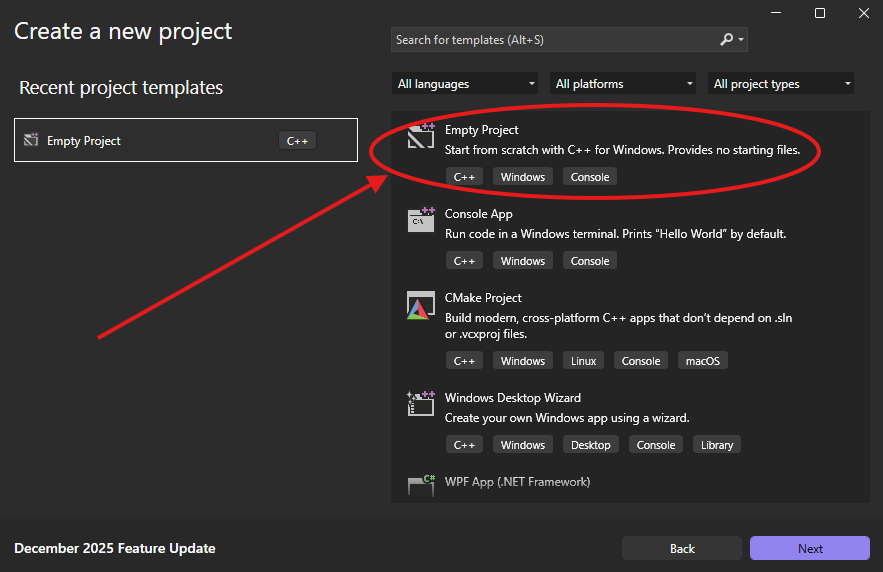This screenshot has height=572, width=883.
Task: Select the Empty Project template title
Action: pyautogui.click(x=481, y=130)
